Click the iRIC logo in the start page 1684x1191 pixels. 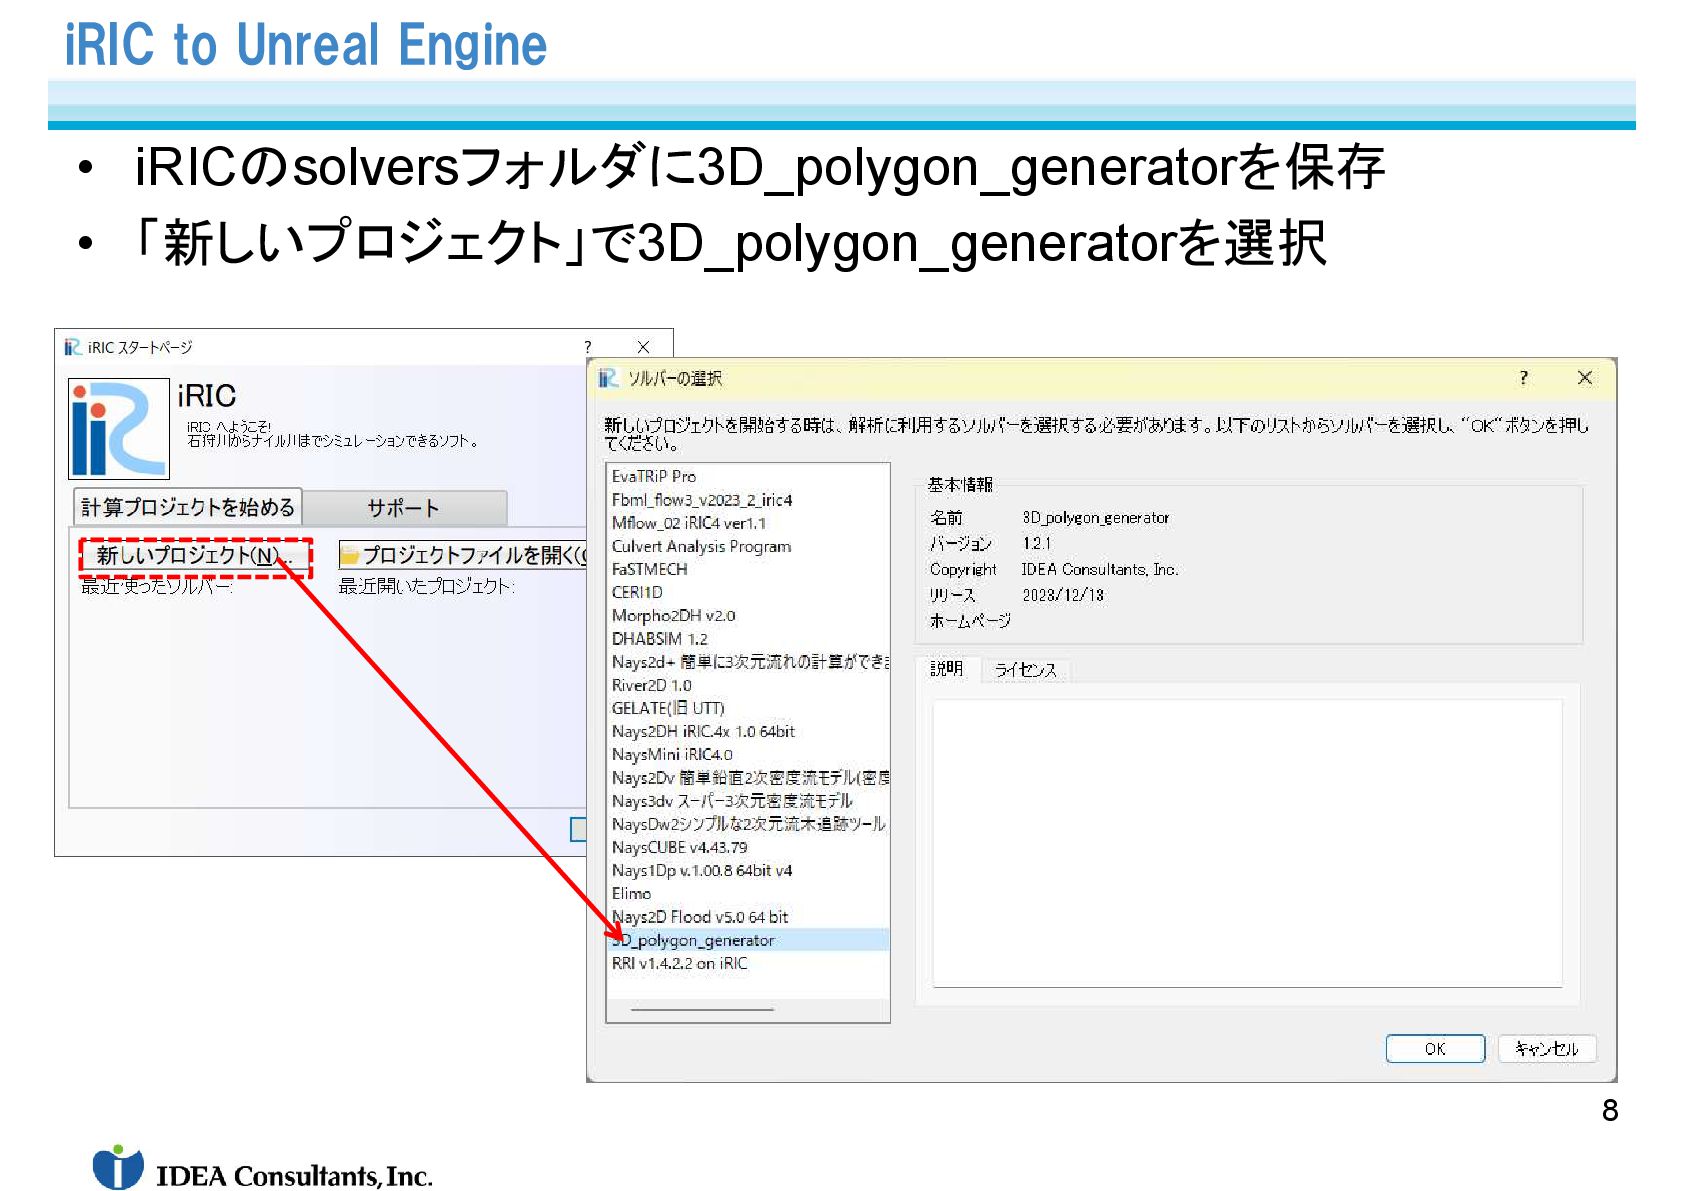(118, 429)
